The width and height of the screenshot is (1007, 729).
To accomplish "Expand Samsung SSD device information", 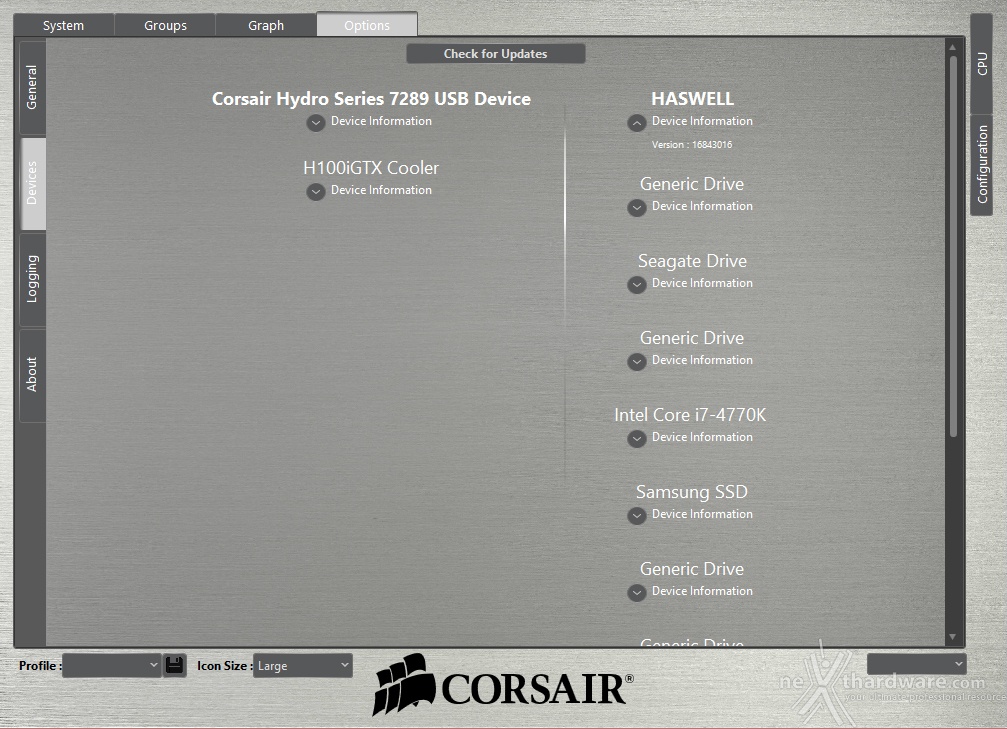I will point(636,516).
